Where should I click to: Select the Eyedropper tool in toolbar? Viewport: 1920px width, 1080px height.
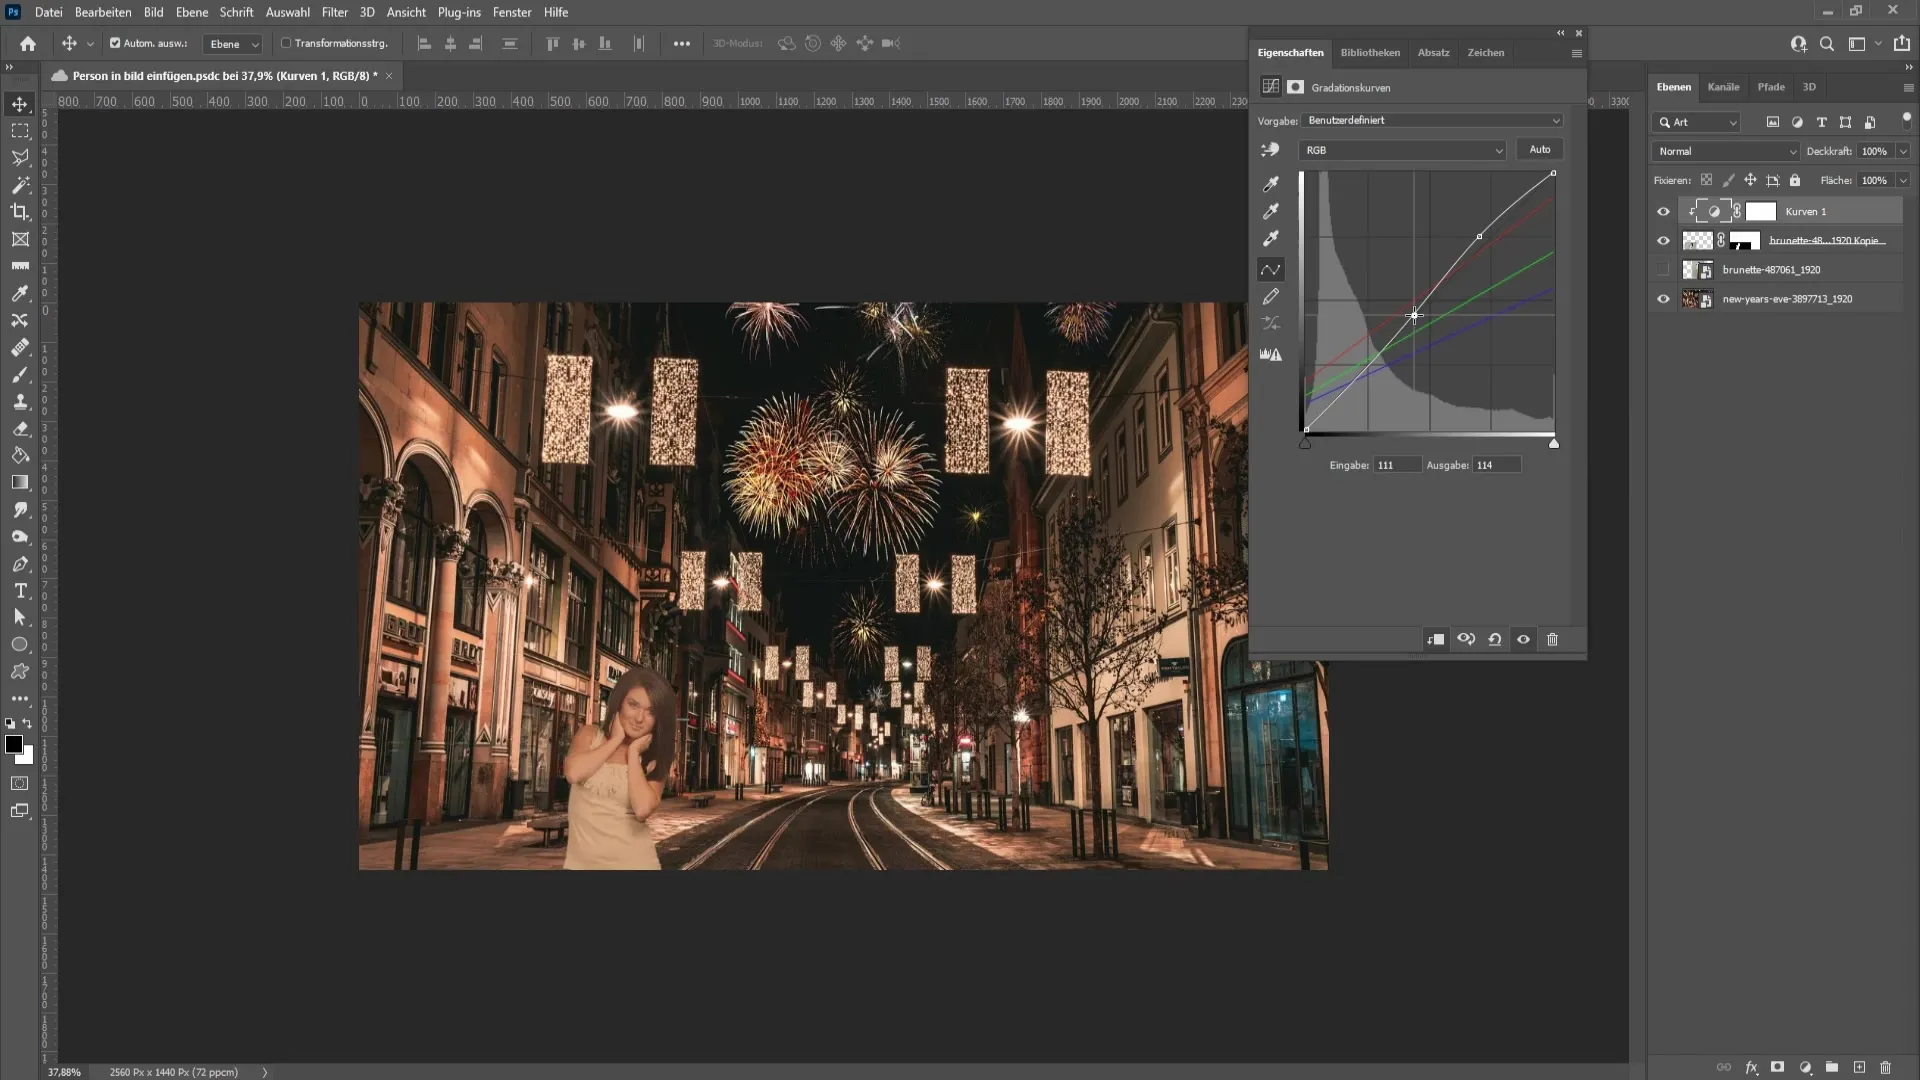pyautogui.click(x=20, y=293)
